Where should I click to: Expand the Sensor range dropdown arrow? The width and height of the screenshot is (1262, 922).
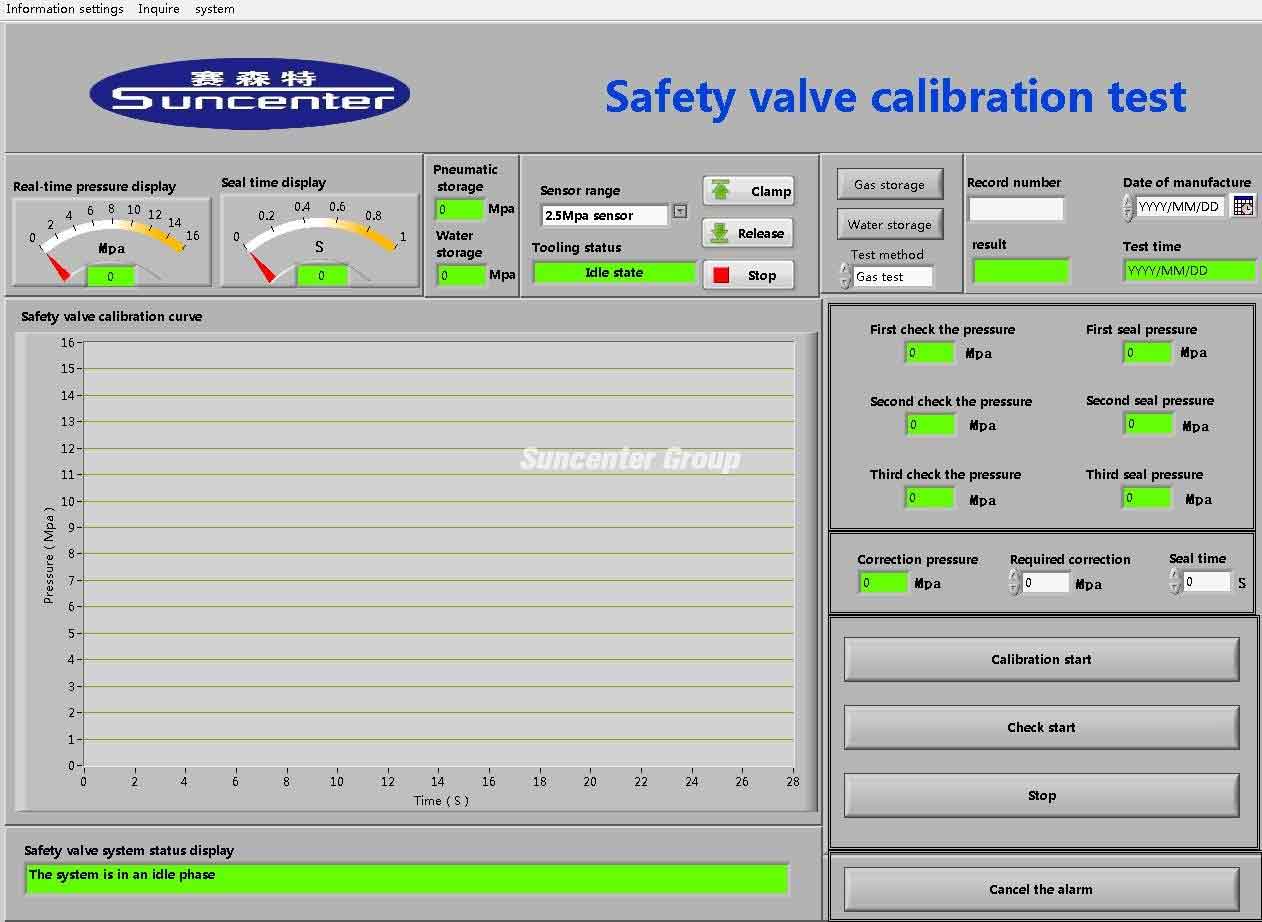(x=680, y=211)
